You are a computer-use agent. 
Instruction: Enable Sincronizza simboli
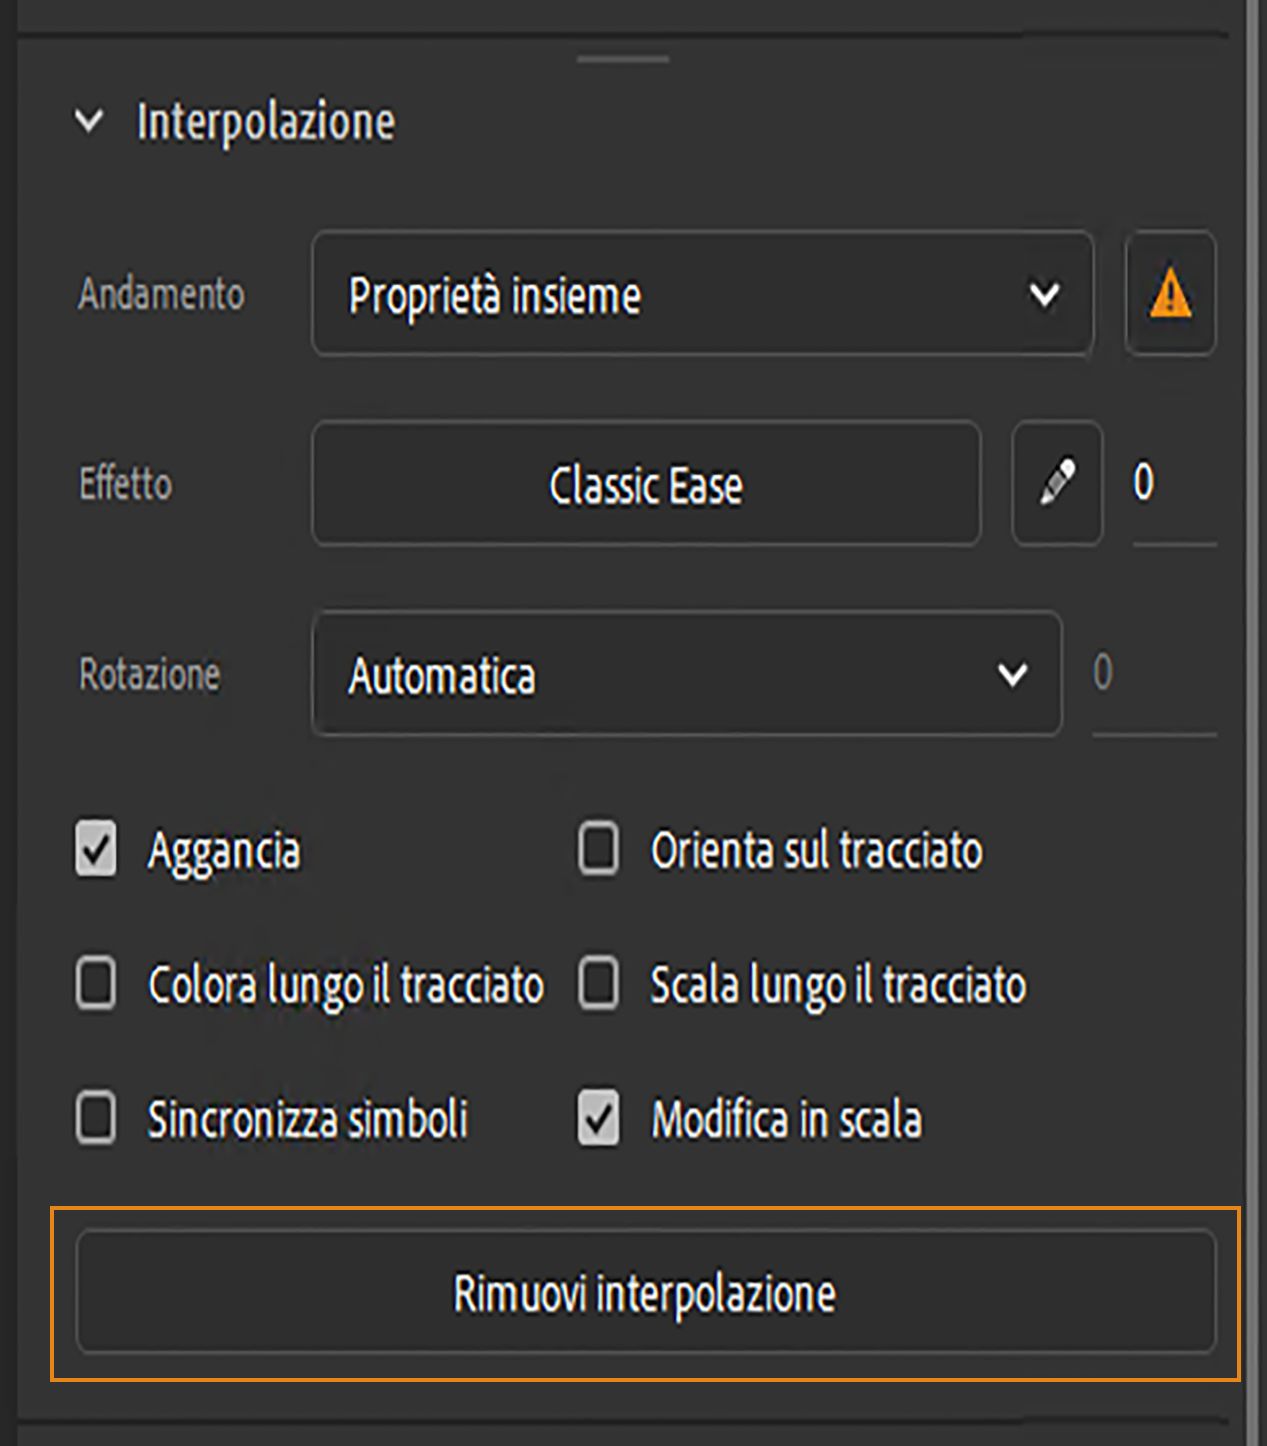tap(95, 1119)
